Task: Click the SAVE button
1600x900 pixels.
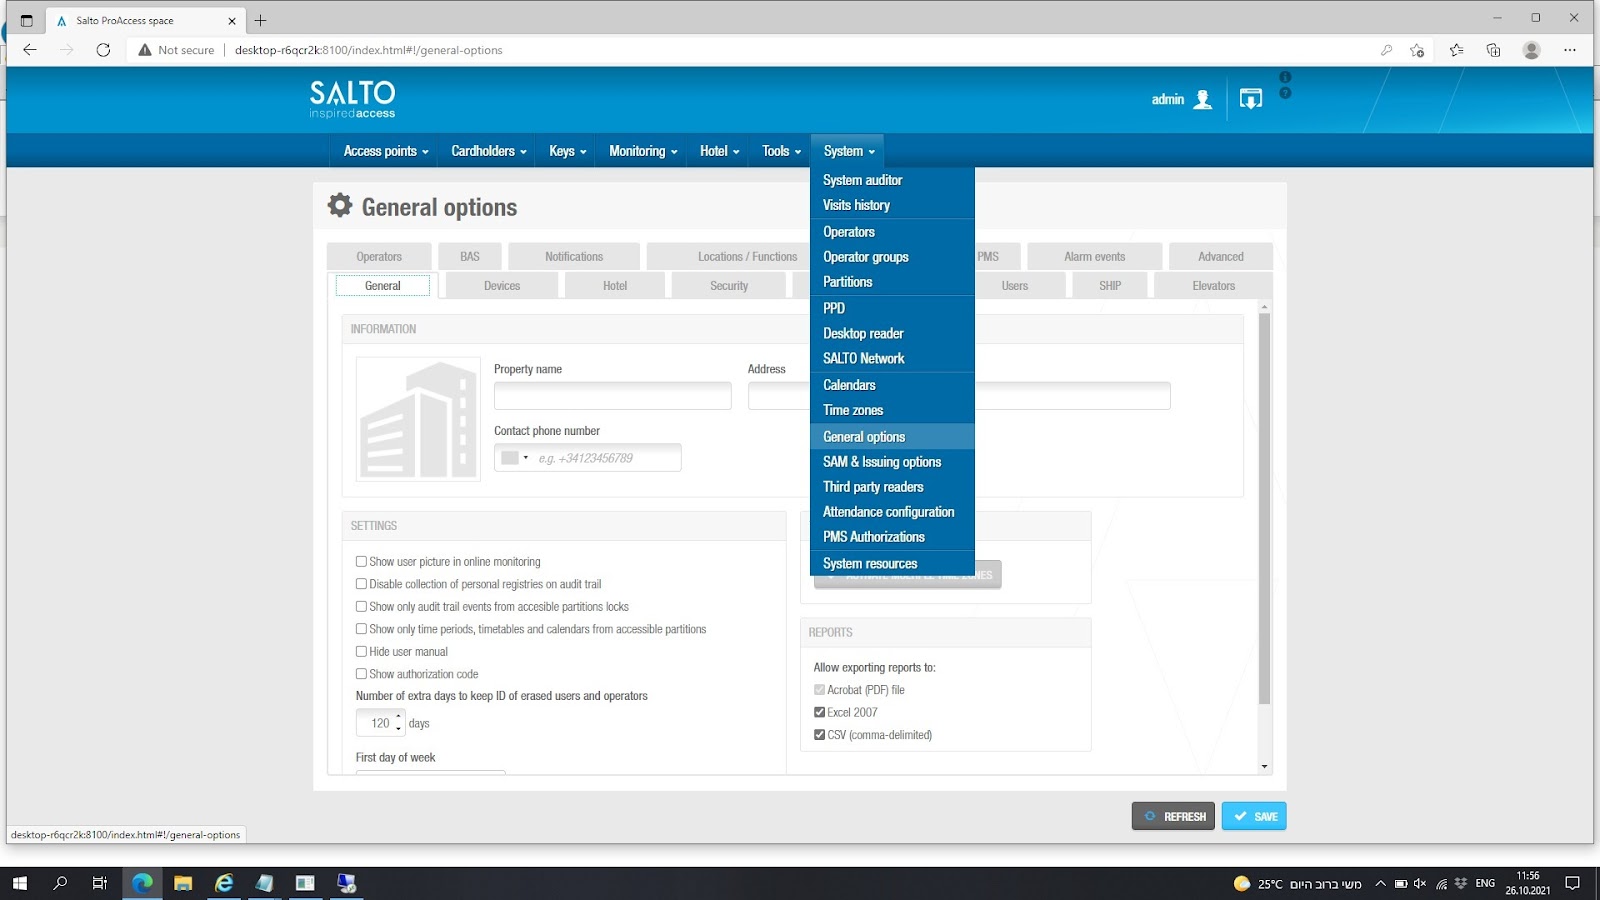Action: click(1254, 816)
